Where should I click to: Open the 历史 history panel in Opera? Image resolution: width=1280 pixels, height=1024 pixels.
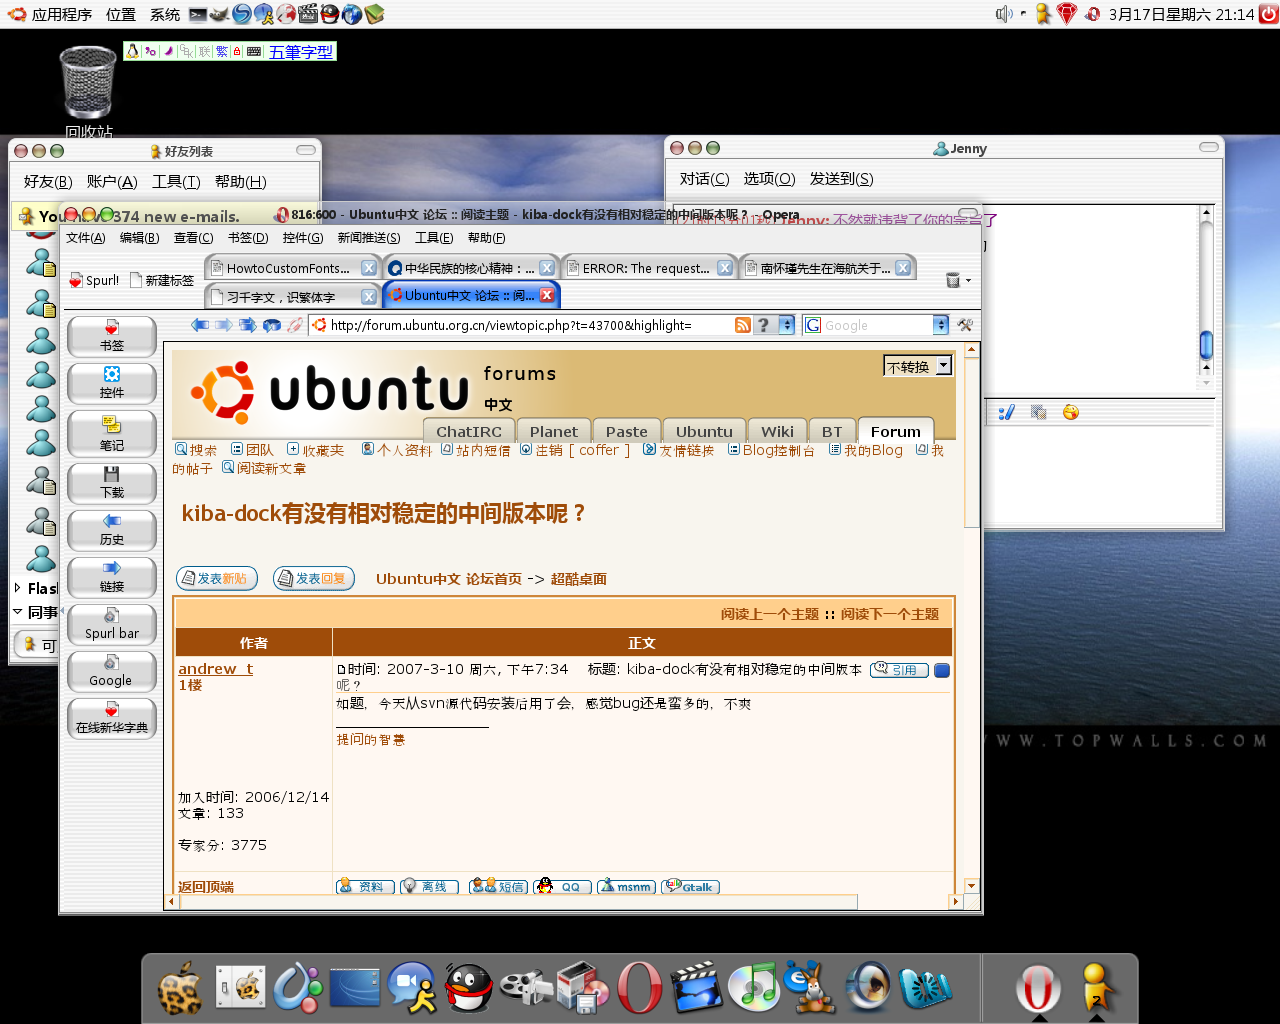pyautogui.click(x=112, y=530)
